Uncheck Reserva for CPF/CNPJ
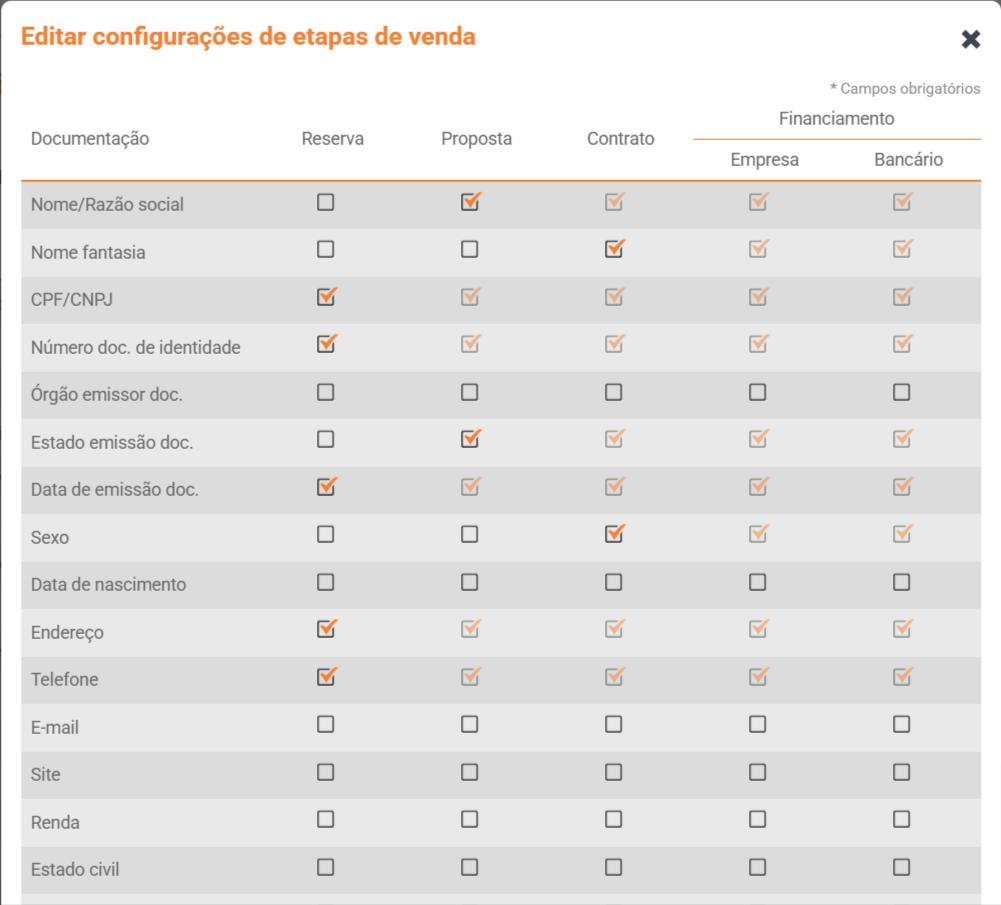This screenshot has width=1001, height=905. click(326, 297)
